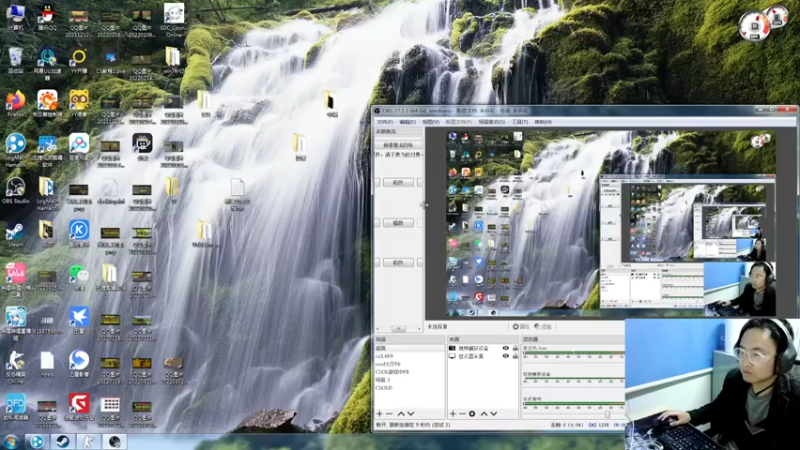Open the 百度网盘 desktop icon

point(79,147)
